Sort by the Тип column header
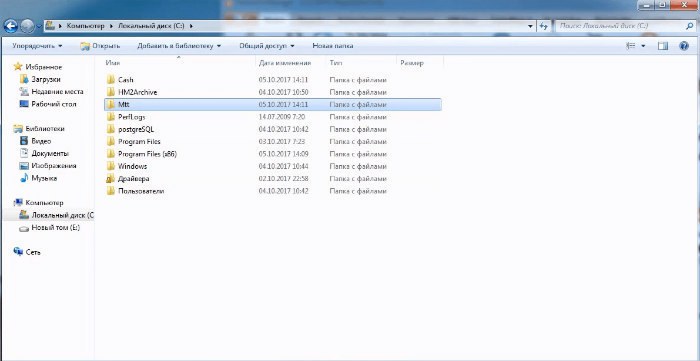The image size is (700, 361). tap(361, 63)
